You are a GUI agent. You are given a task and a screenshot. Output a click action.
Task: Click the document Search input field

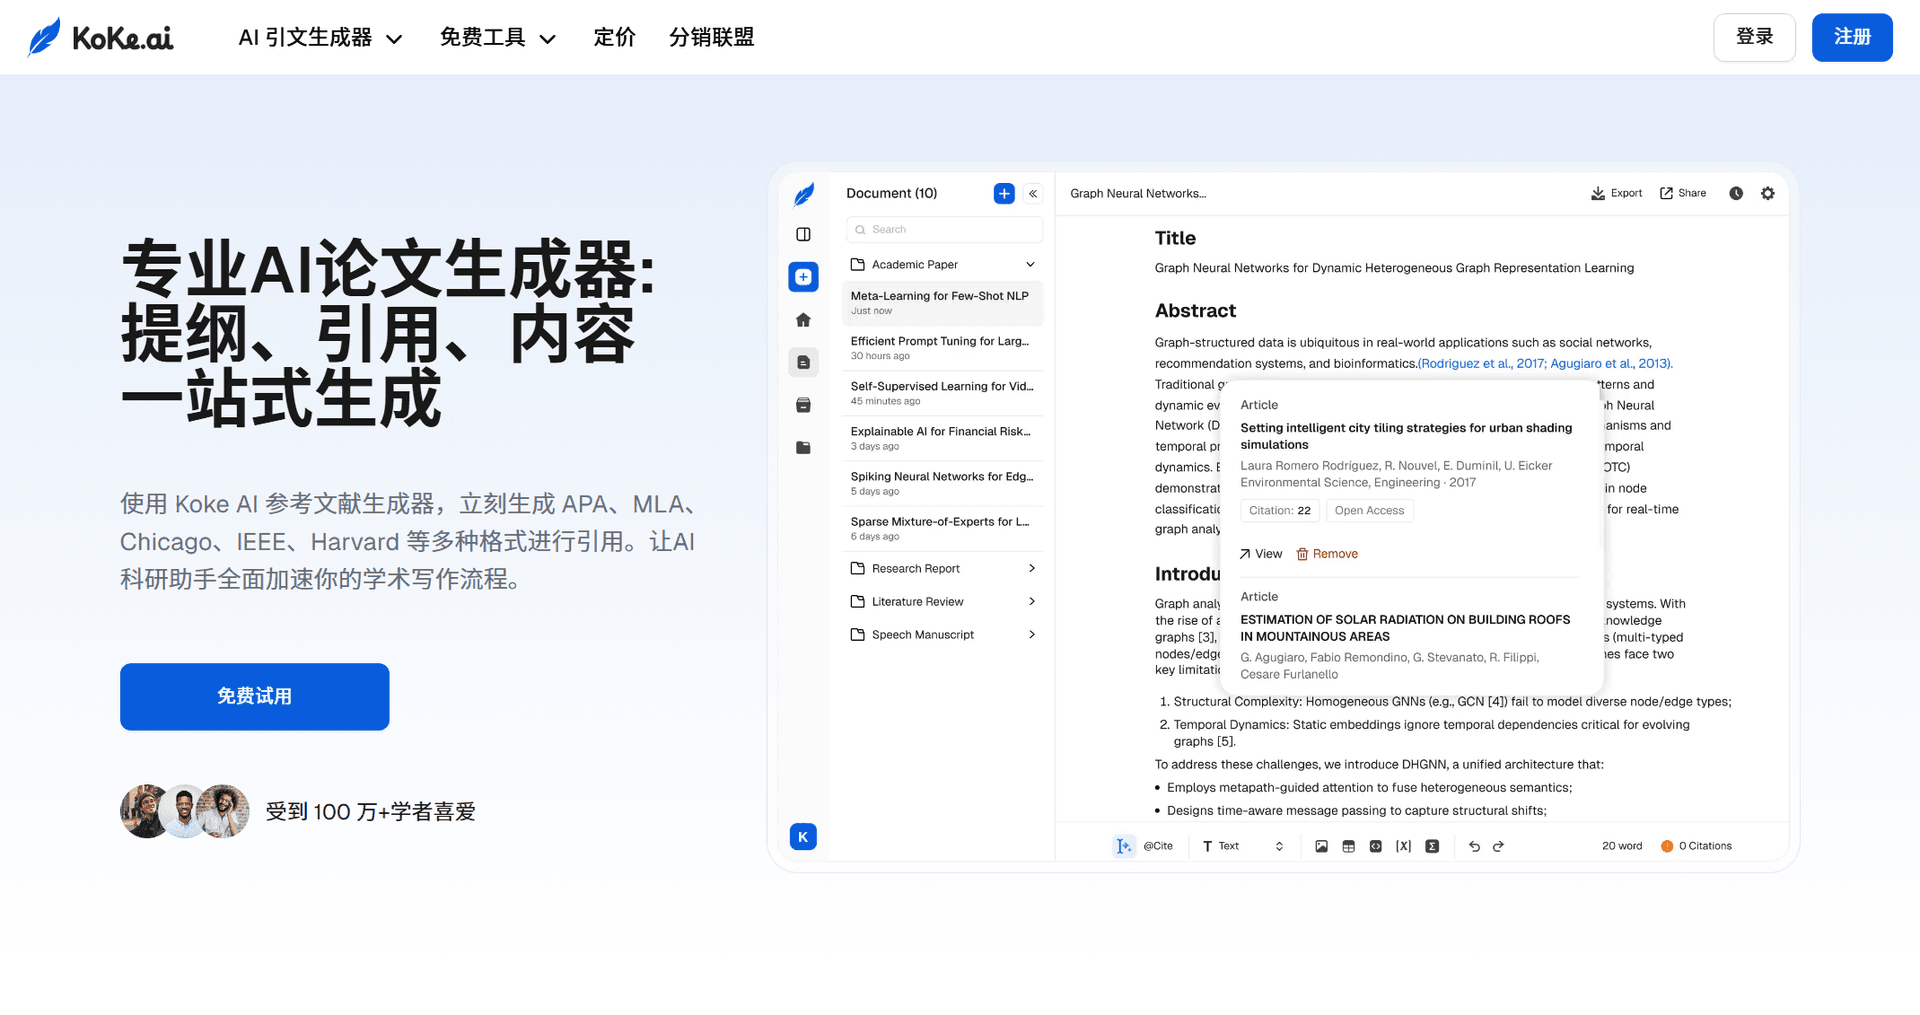click(x=944, y=230)
